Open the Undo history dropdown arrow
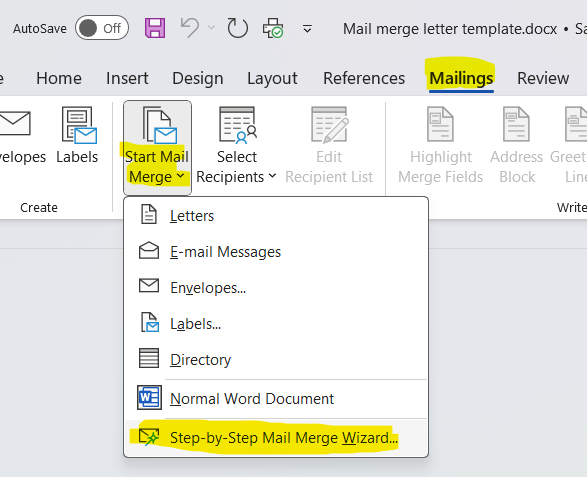The image size is (587, 477). [212, 28]
